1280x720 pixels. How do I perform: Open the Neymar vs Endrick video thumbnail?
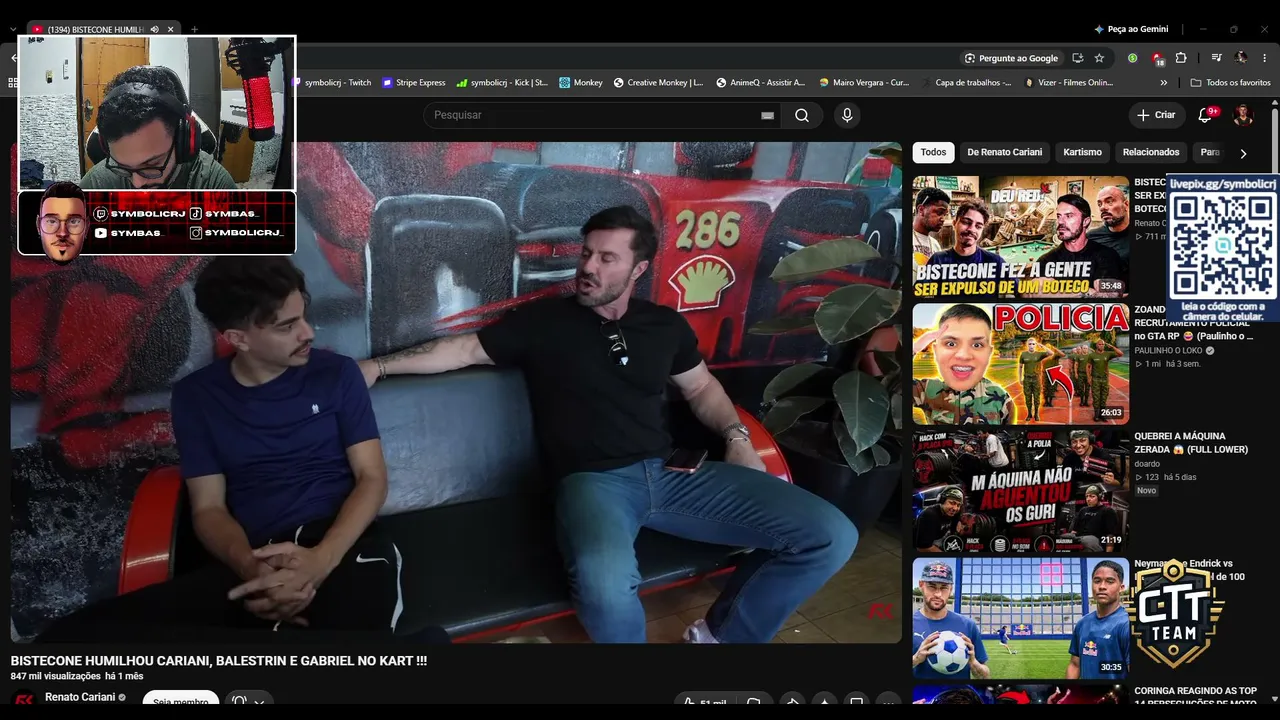coord(1020,618)
